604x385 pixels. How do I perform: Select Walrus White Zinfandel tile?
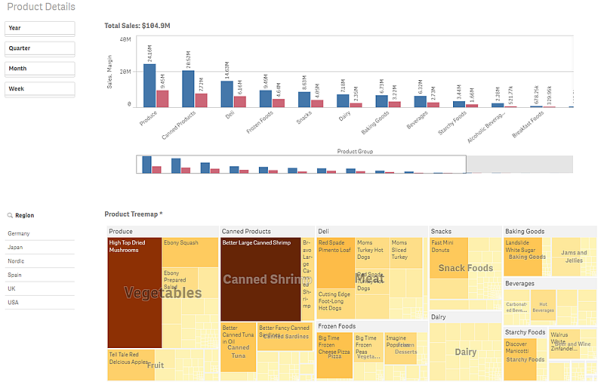pos(564,343)
